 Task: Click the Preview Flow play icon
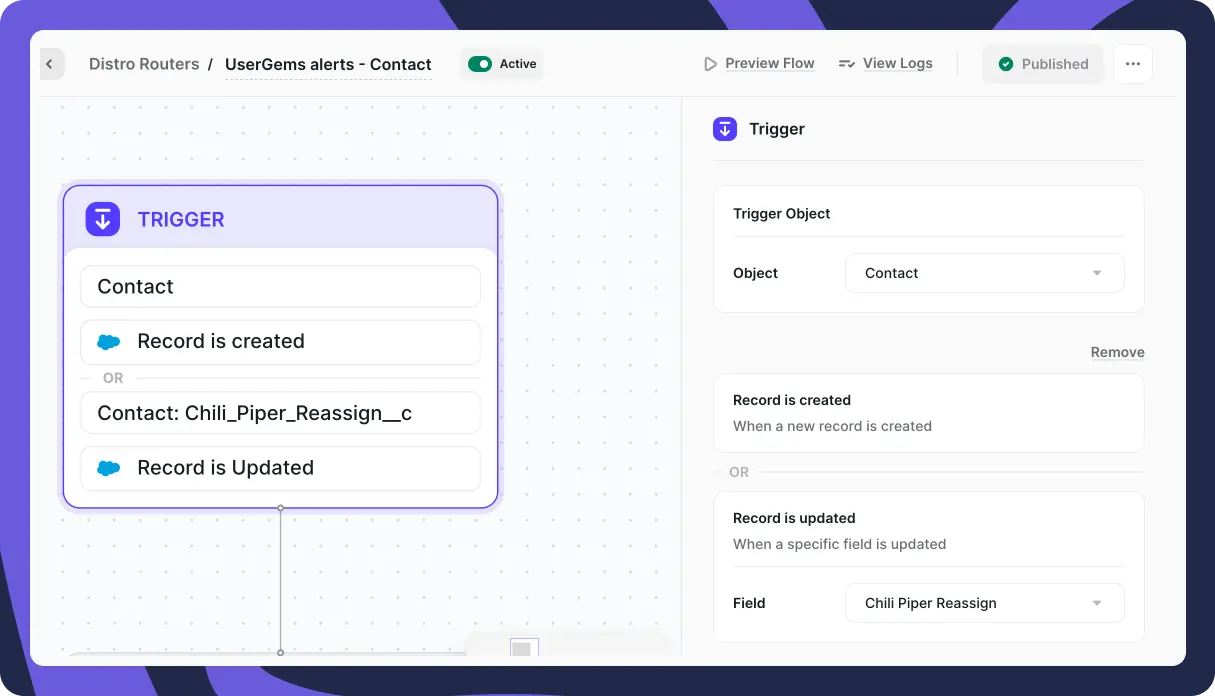point(710,64)
